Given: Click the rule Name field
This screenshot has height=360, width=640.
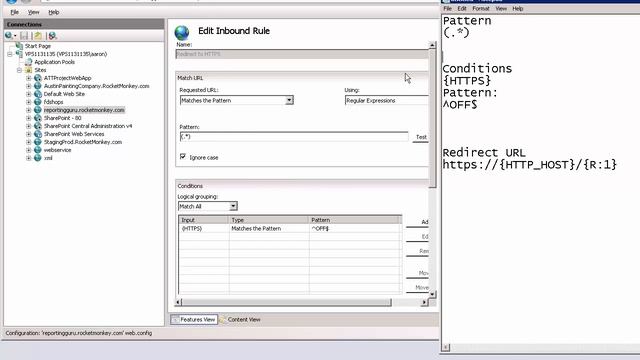Looking at the screenshot, I should pyautogui.click(x=302, y=54).
